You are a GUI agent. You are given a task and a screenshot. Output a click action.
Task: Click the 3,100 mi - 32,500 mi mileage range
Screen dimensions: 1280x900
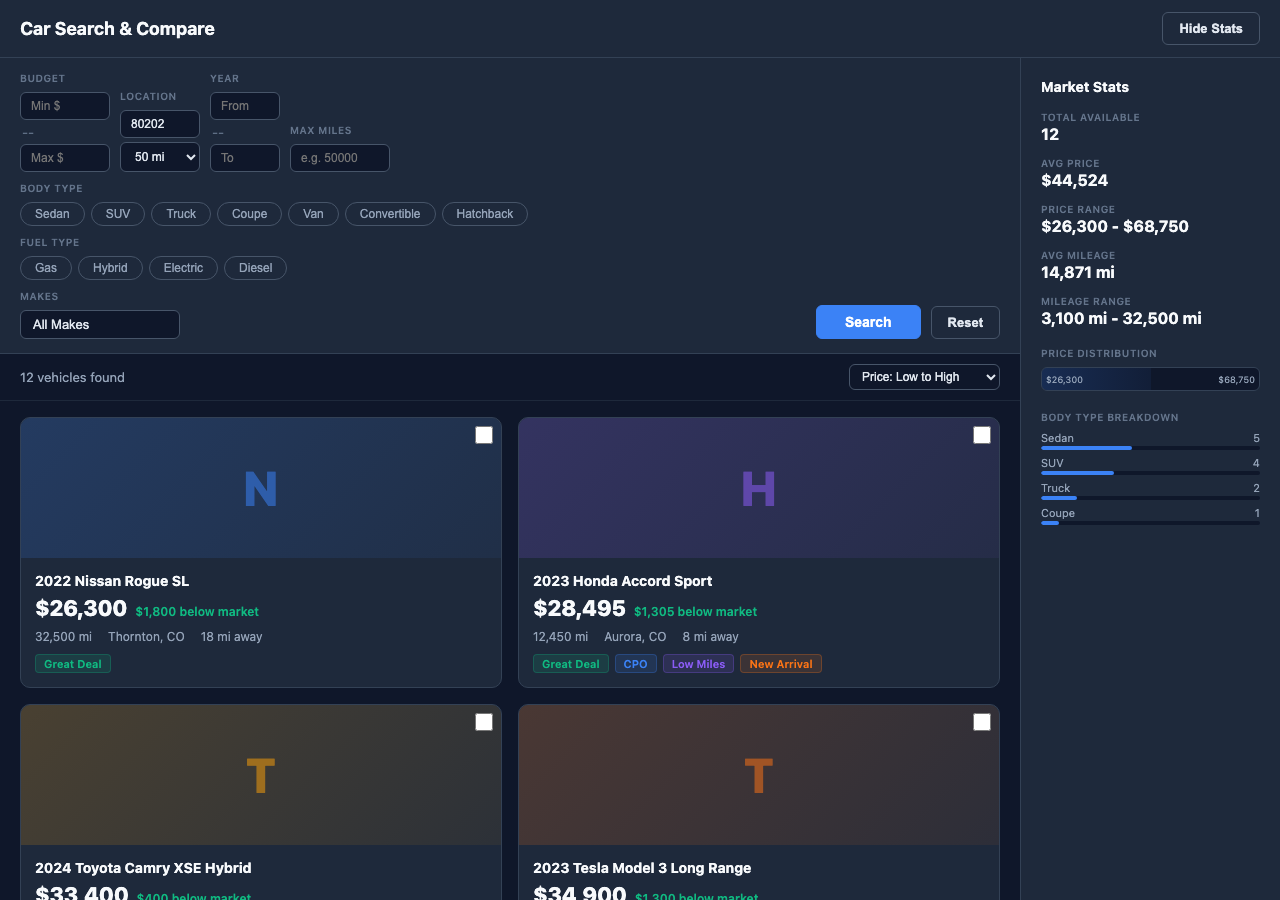(1121, 318)
